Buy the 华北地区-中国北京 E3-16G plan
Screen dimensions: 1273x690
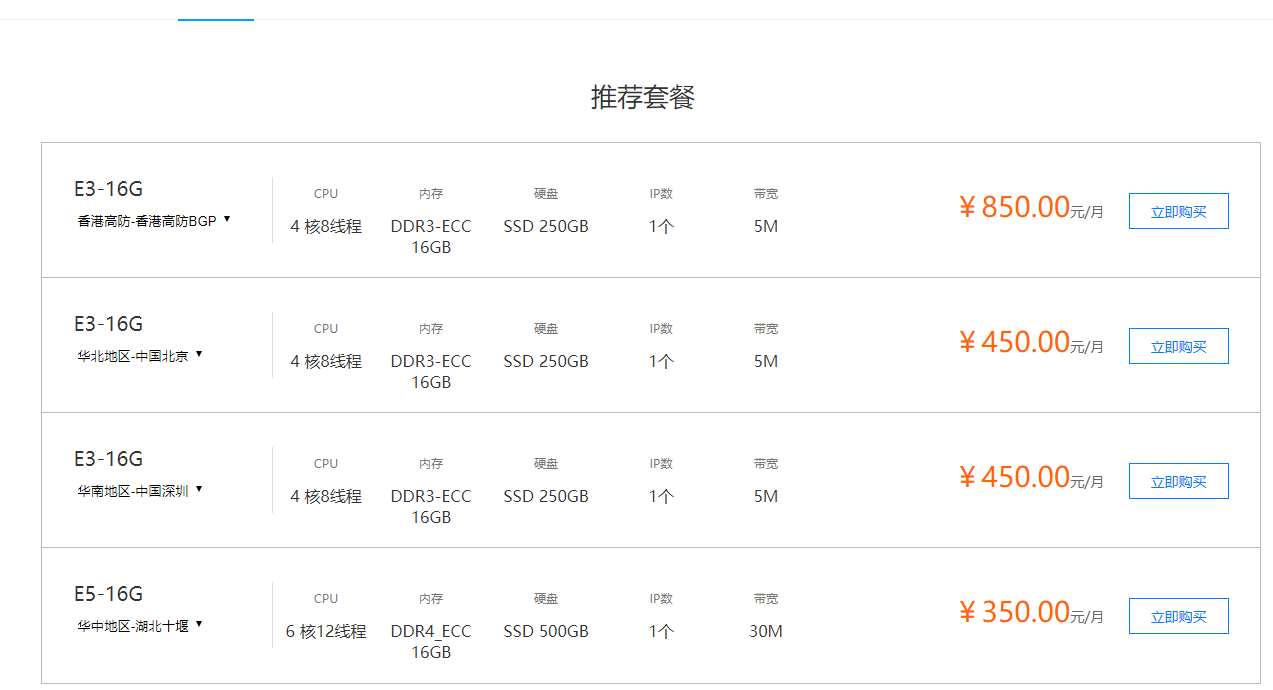pos(1178,346)
